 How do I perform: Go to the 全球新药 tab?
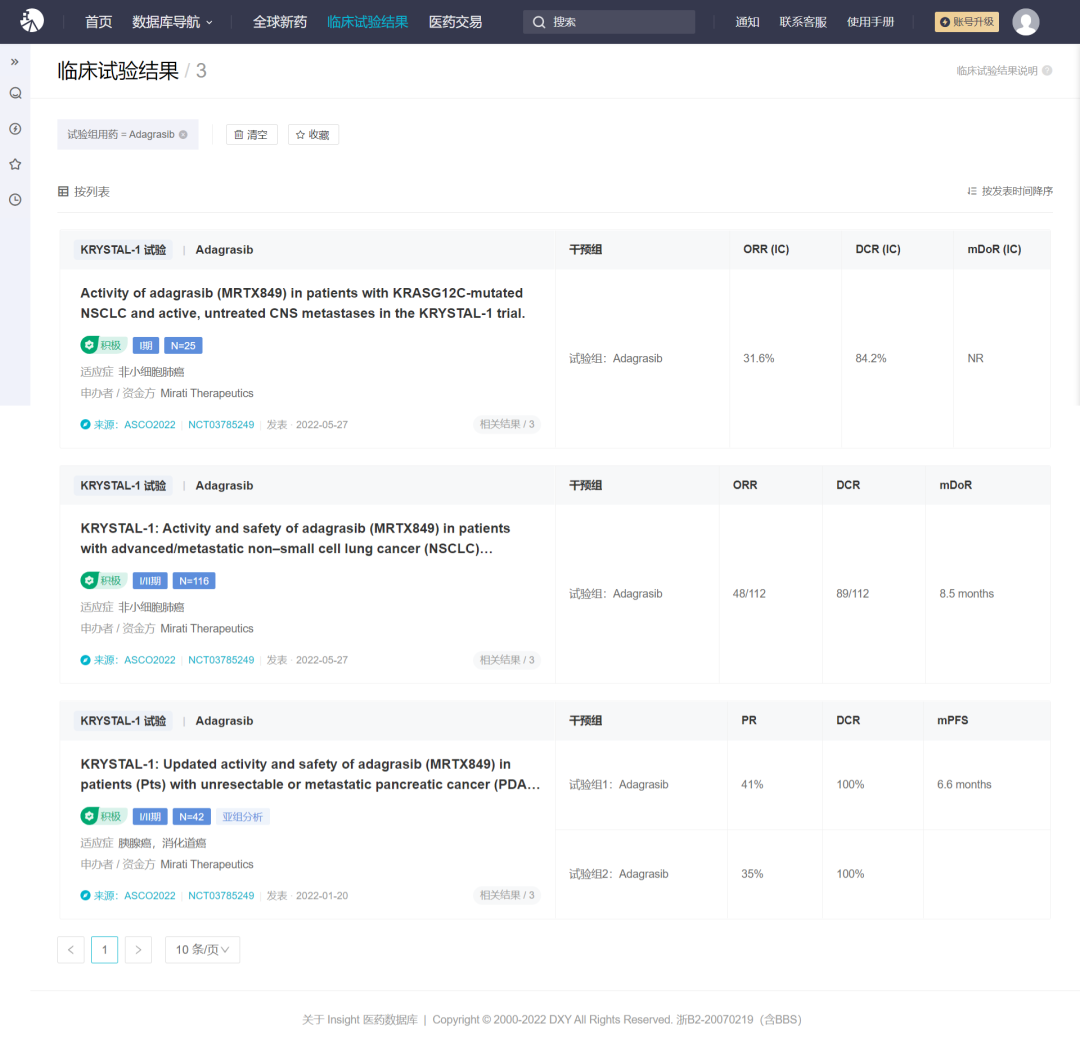coord(279,22)
